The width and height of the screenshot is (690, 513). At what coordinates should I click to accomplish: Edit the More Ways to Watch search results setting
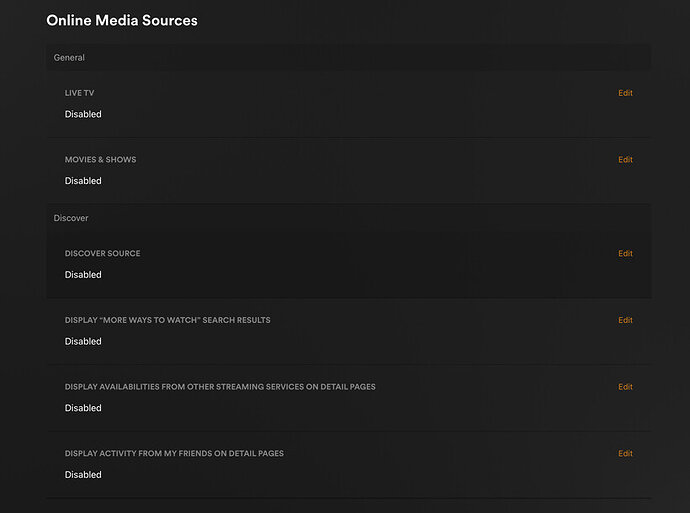625,320
